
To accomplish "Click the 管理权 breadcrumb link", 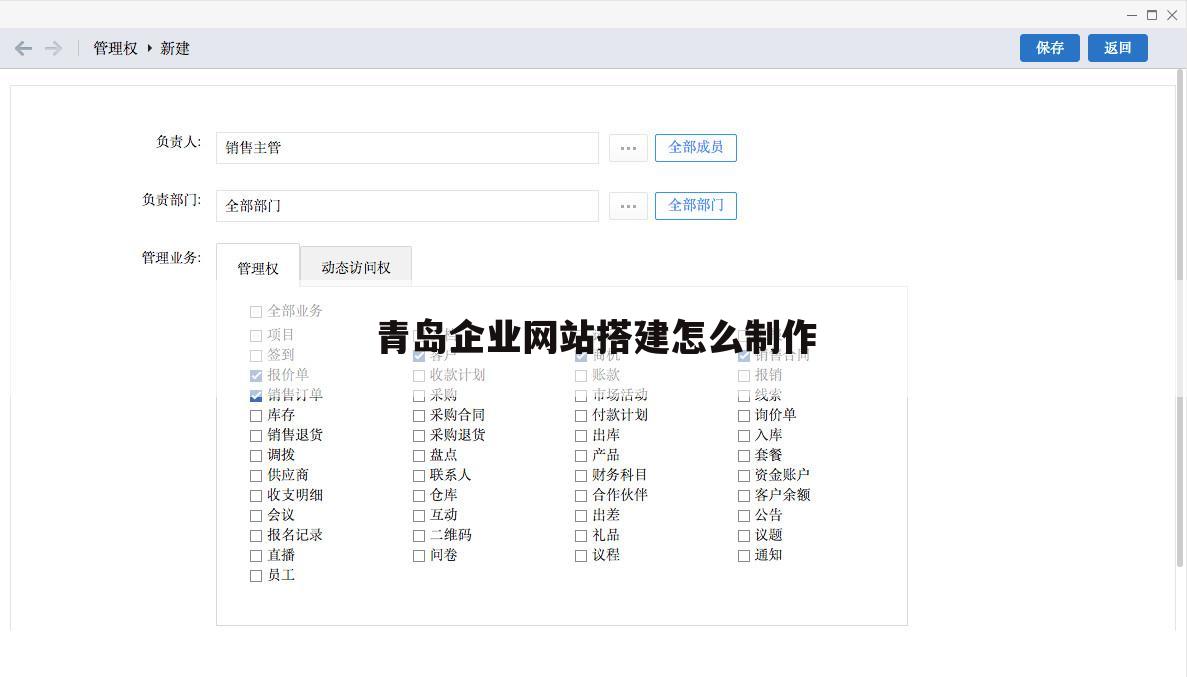I will [115, 47].
